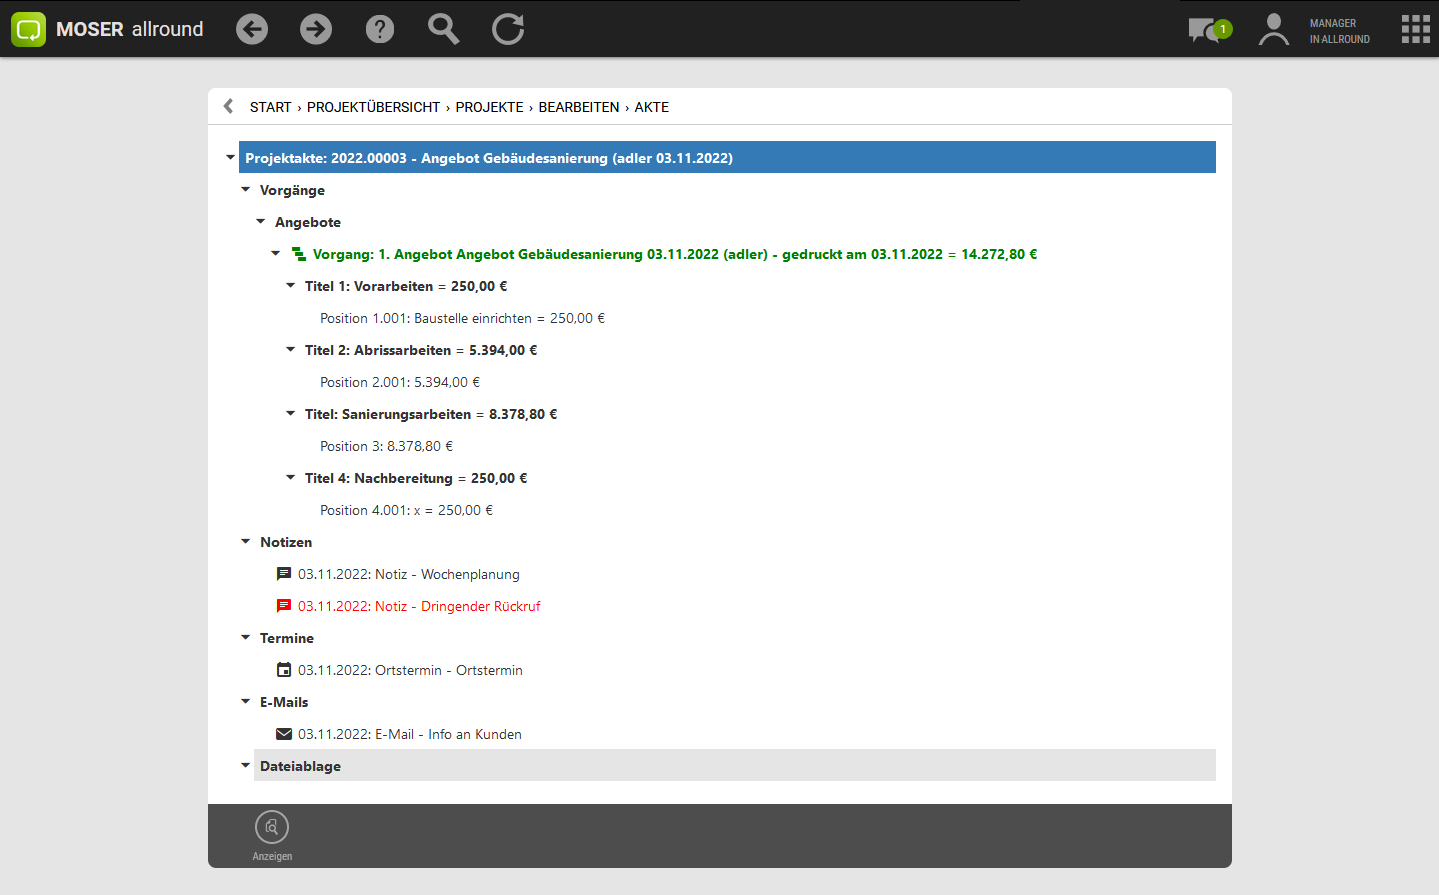Screen dimensions: 1439x895
Task: Select the Ortstermin appointment entry
Action: [x=410, y=670]
